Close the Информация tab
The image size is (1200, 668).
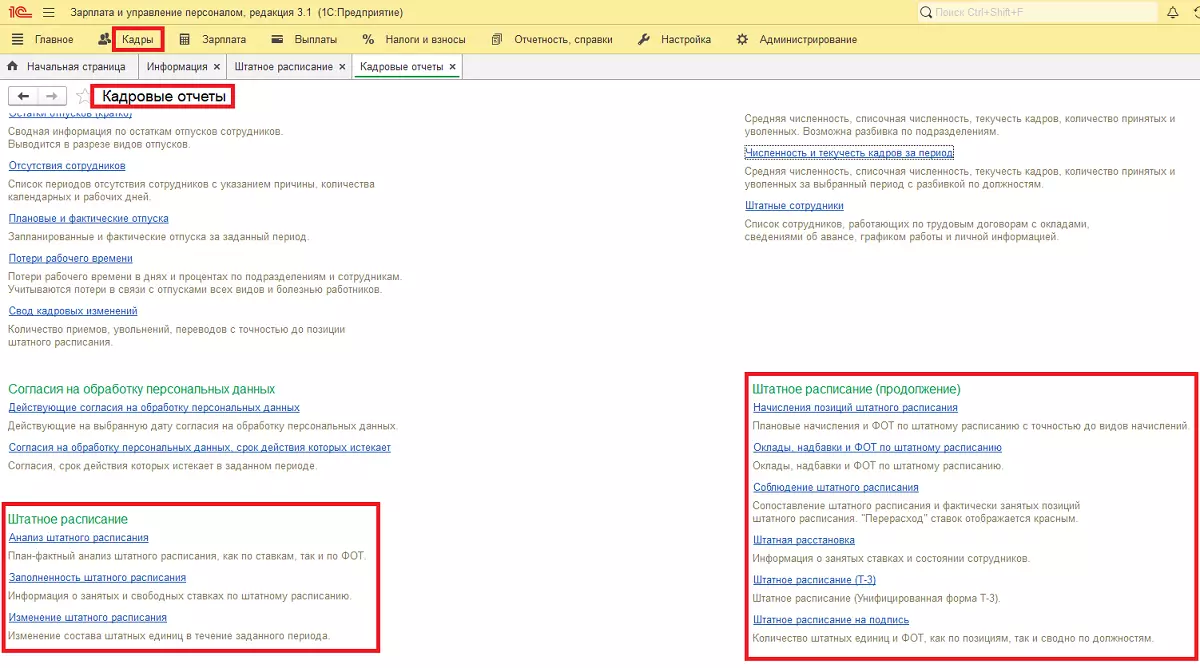(216, 67)
